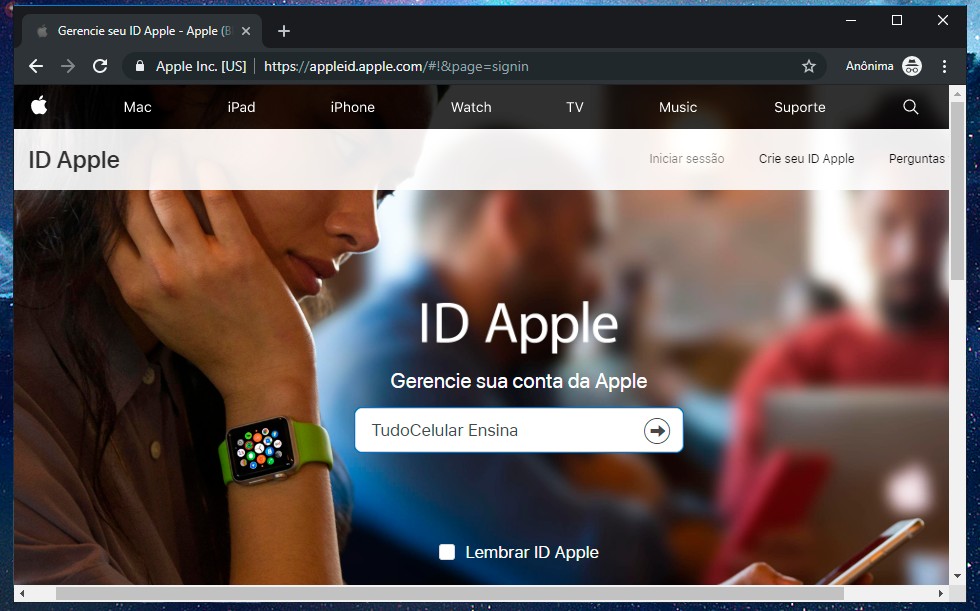Open the Watch menu item
The image size is (980, 611).
471,107
